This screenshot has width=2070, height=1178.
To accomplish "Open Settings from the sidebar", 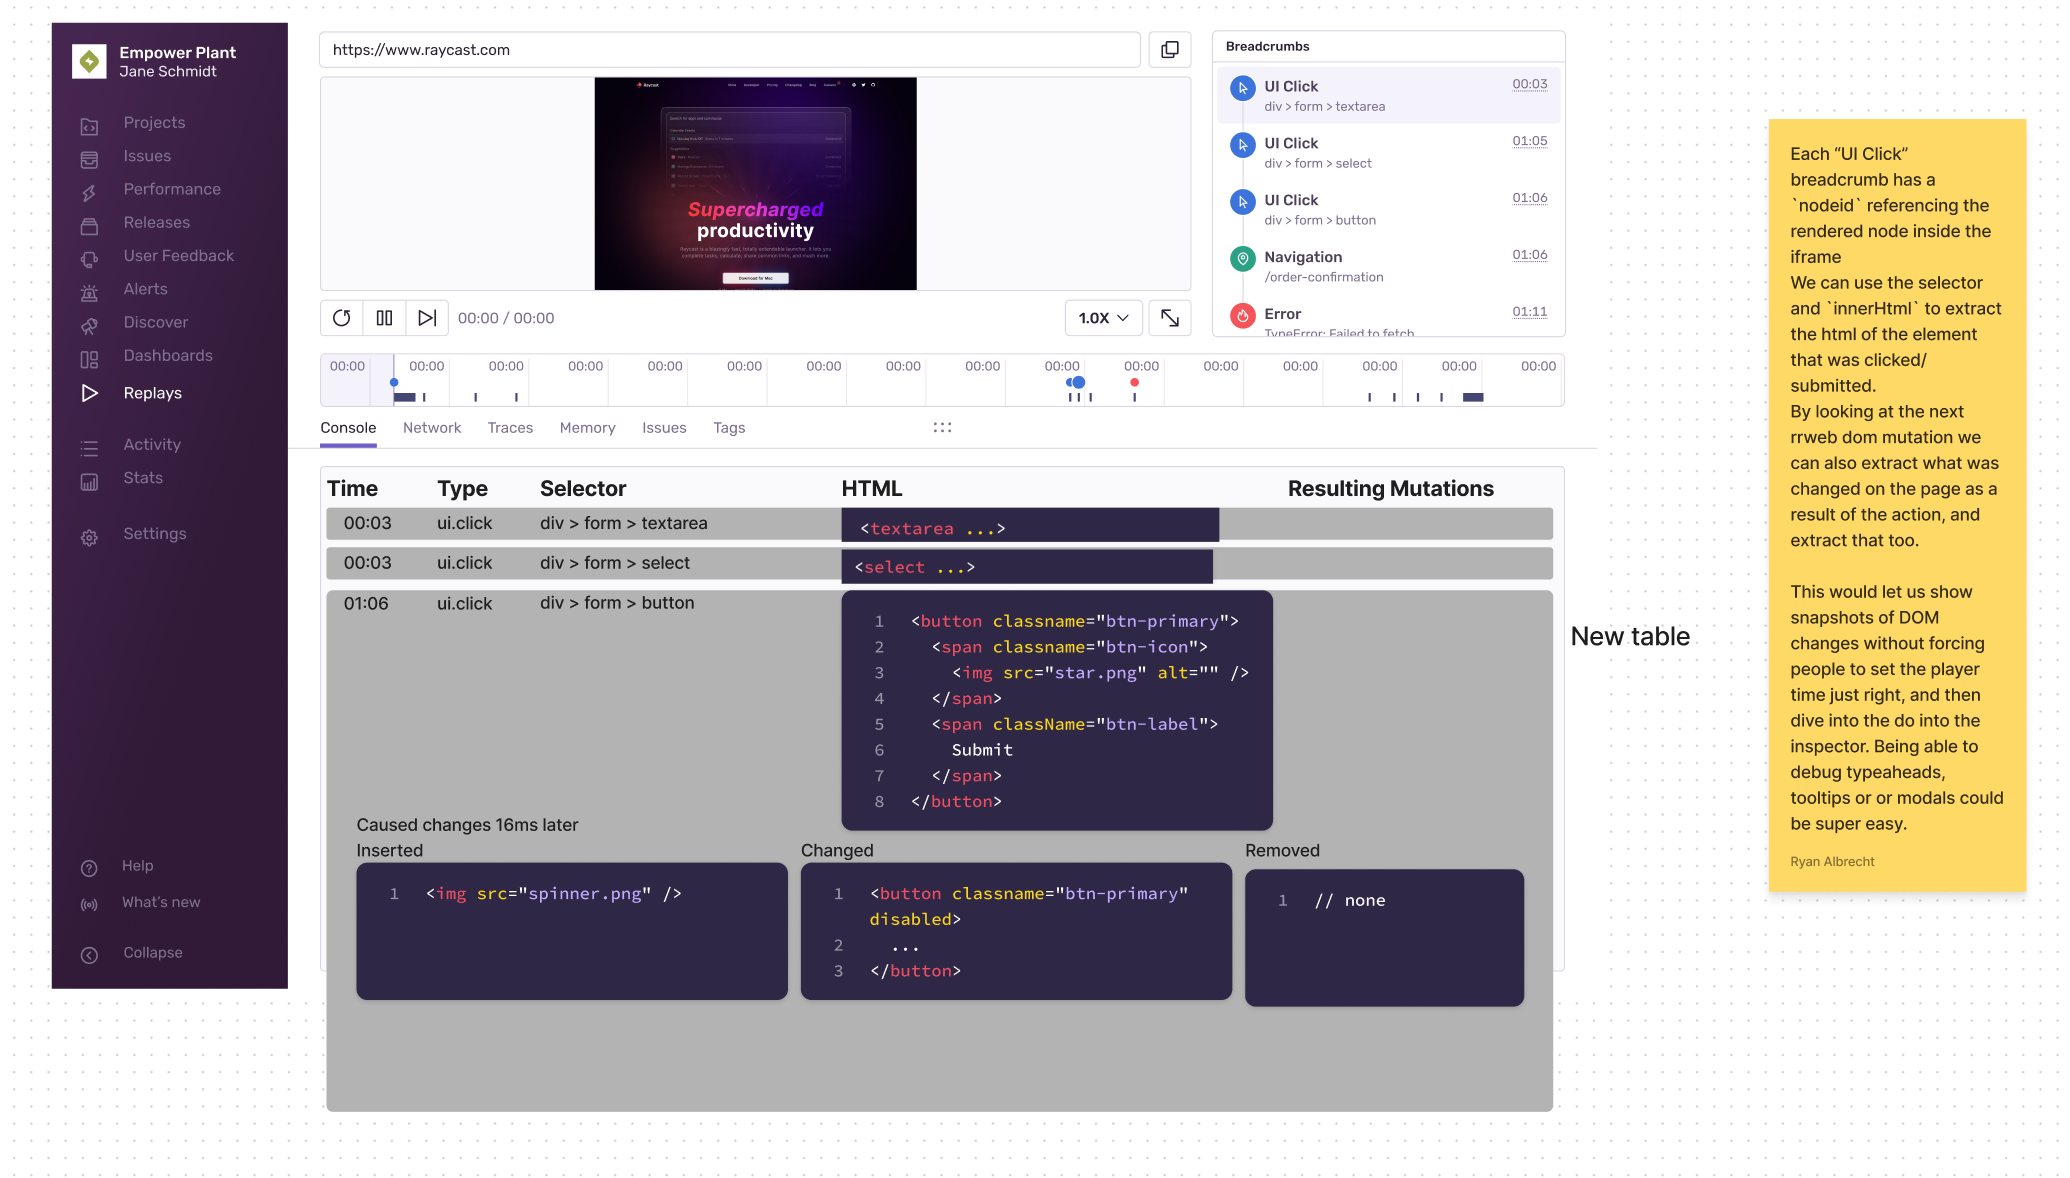I will tap(155, 533).
